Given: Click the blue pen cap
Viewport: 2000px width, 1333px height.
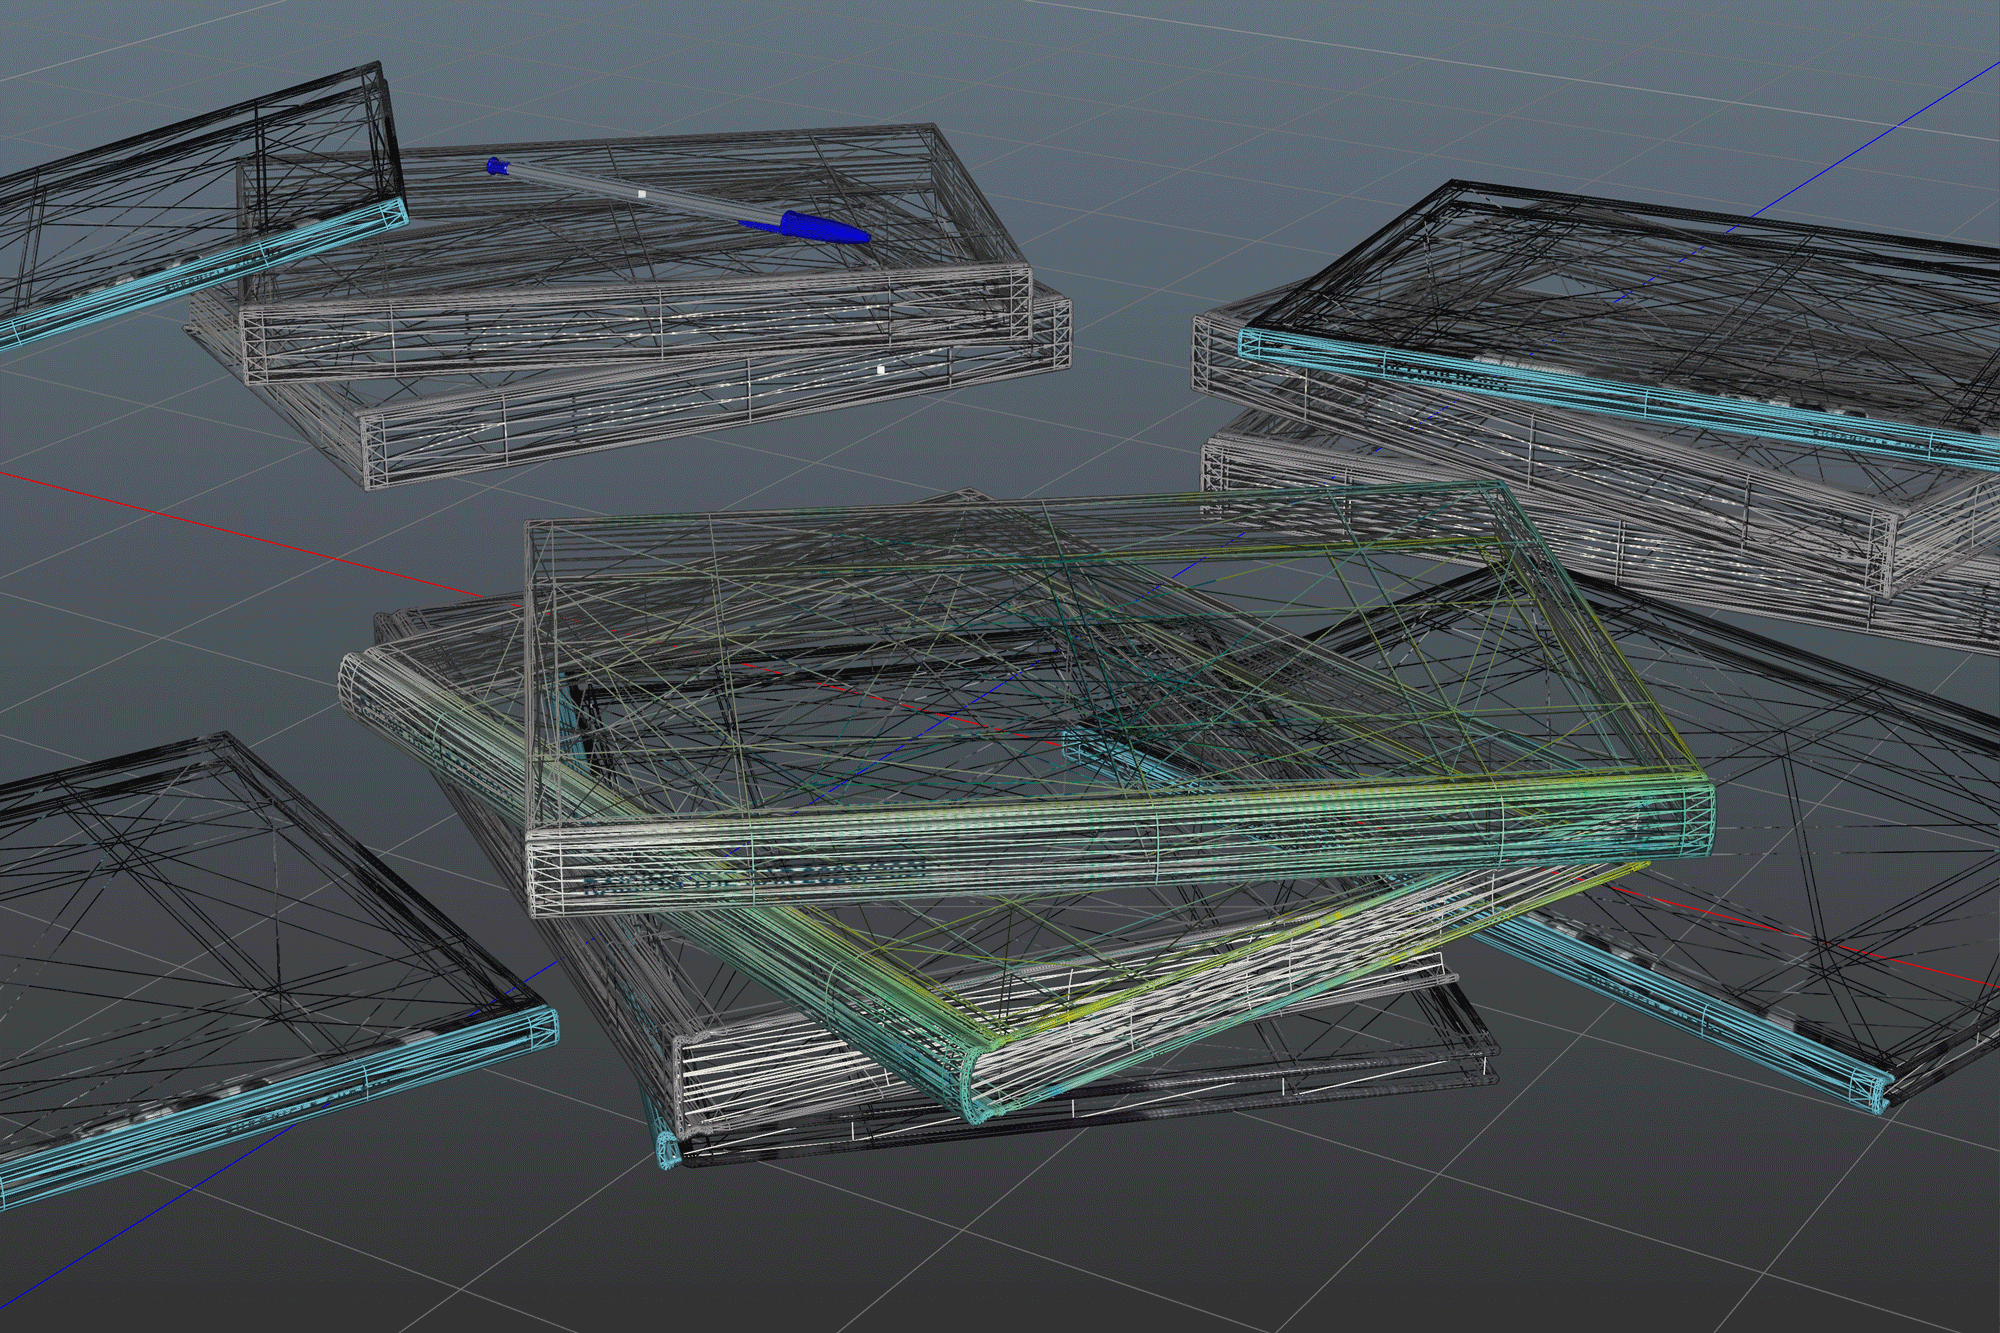Looking at the screenshot, I should pos(822,227).
